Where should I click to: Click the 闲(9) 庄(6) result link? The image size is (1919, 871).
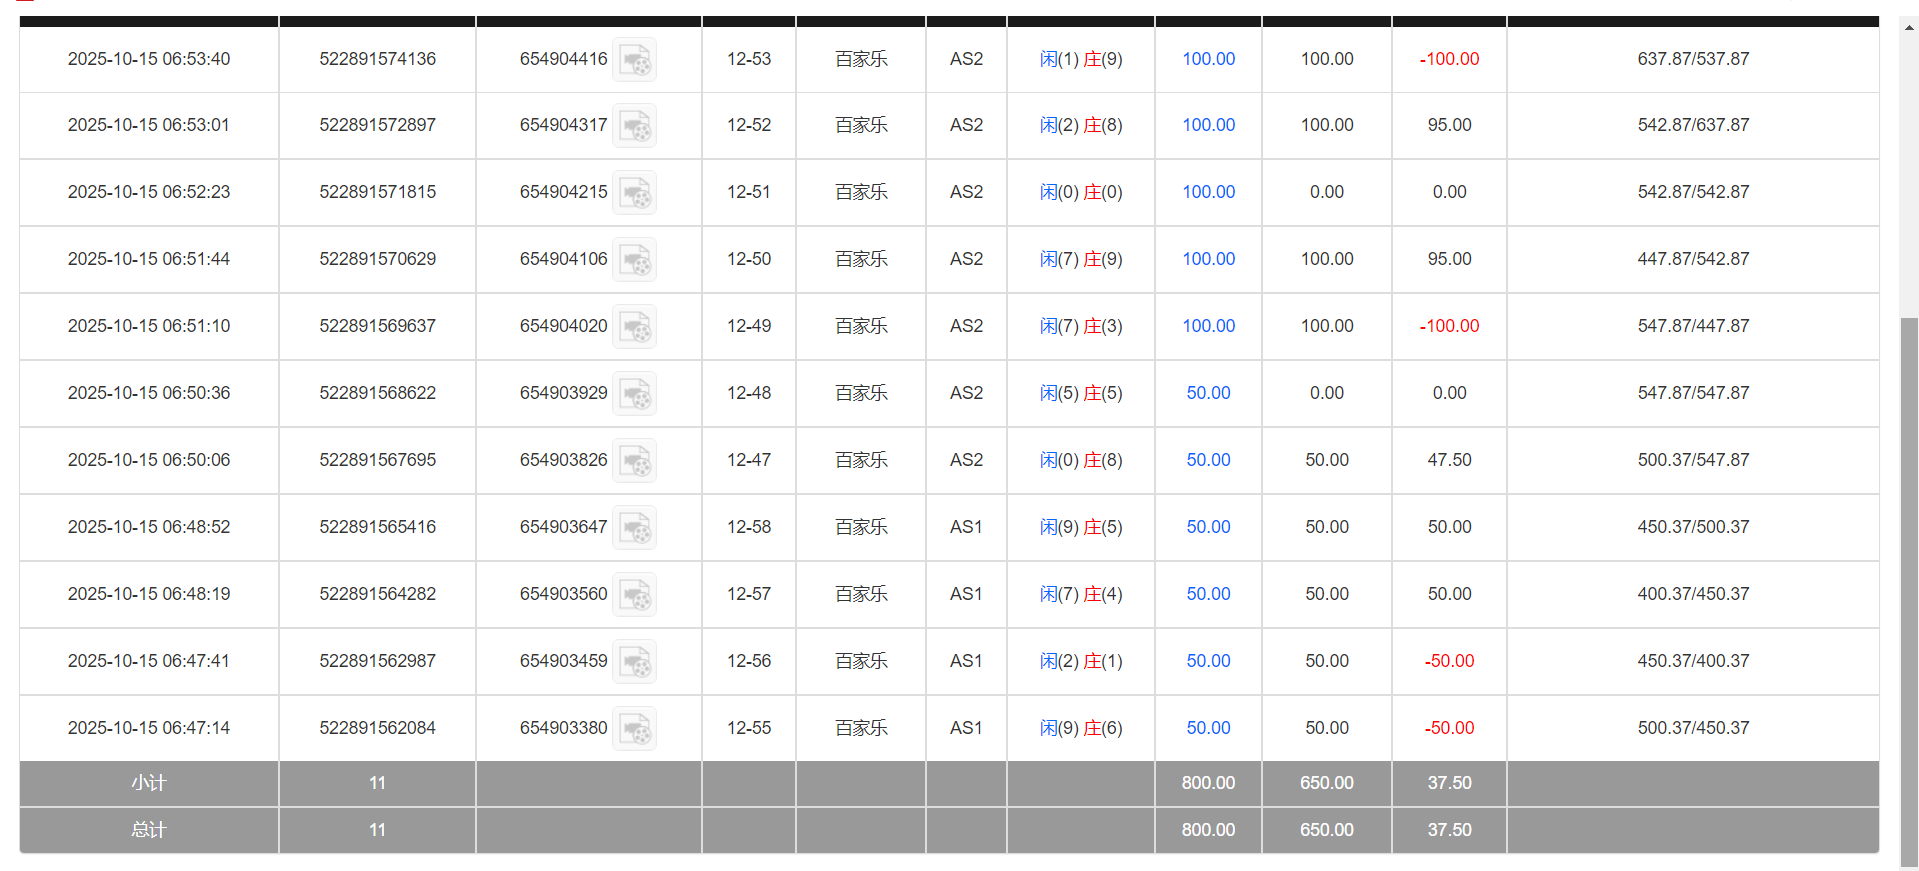(1080, 728)
